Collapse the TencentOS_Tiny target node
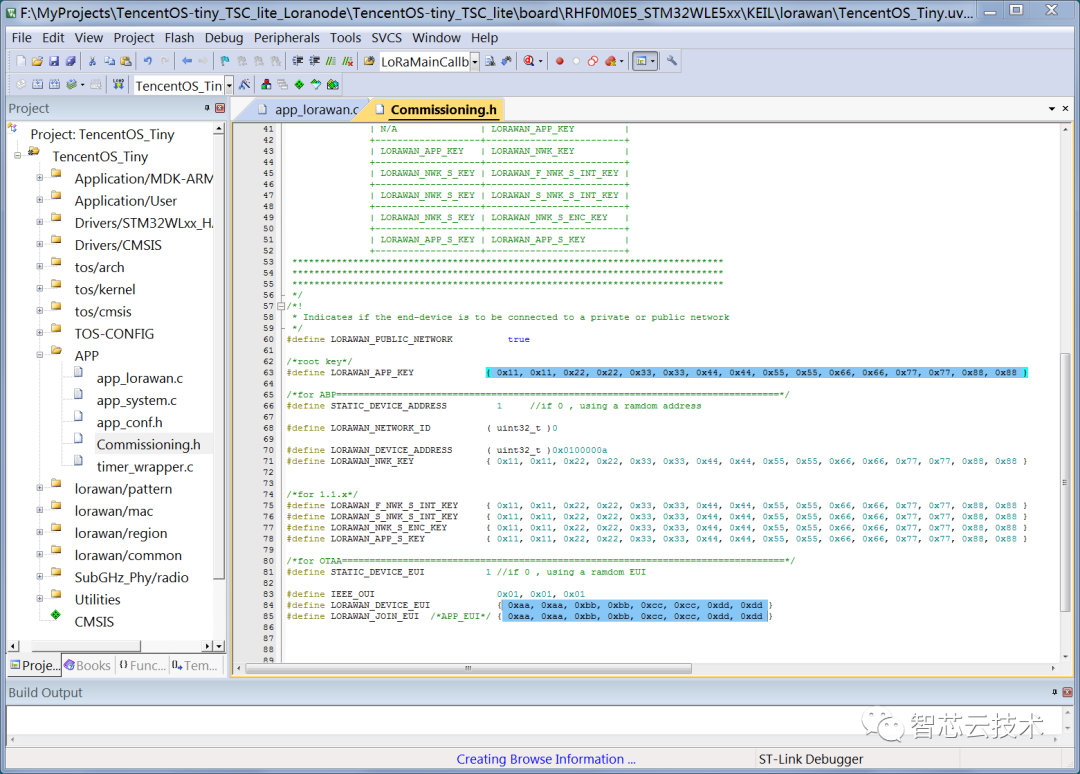 pyautogui.click(x=18, y=156)
